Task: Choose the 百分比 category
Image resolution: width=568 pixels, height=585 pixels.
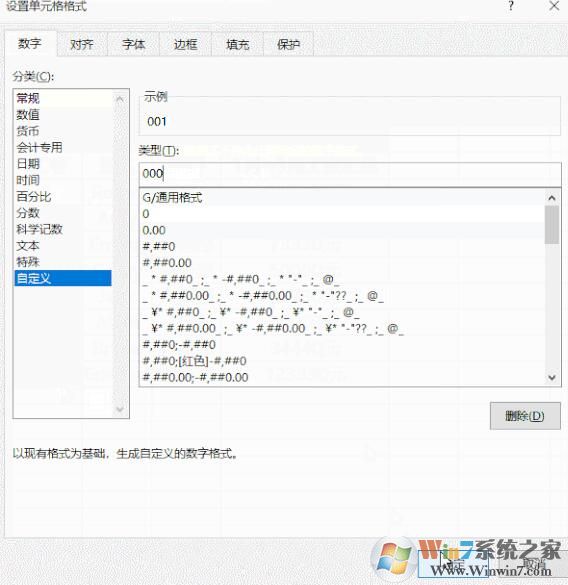Action: point(63,197)
